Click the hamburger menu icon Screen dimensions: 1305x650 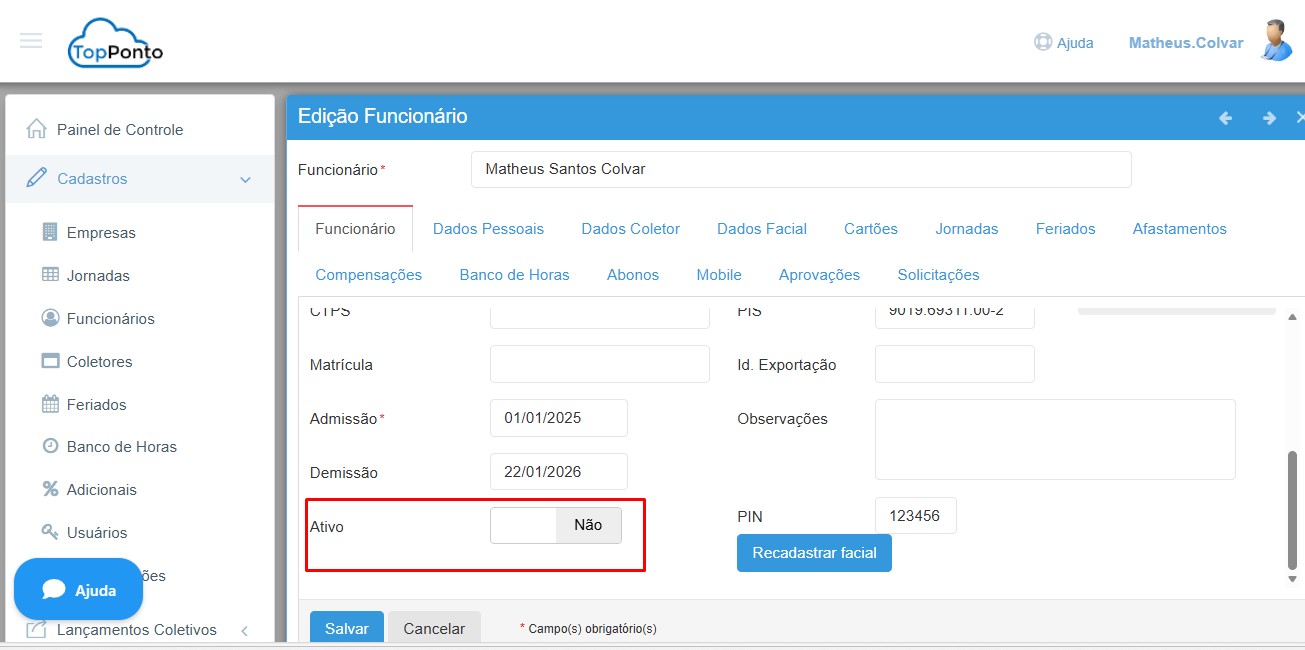click(31, 41)
